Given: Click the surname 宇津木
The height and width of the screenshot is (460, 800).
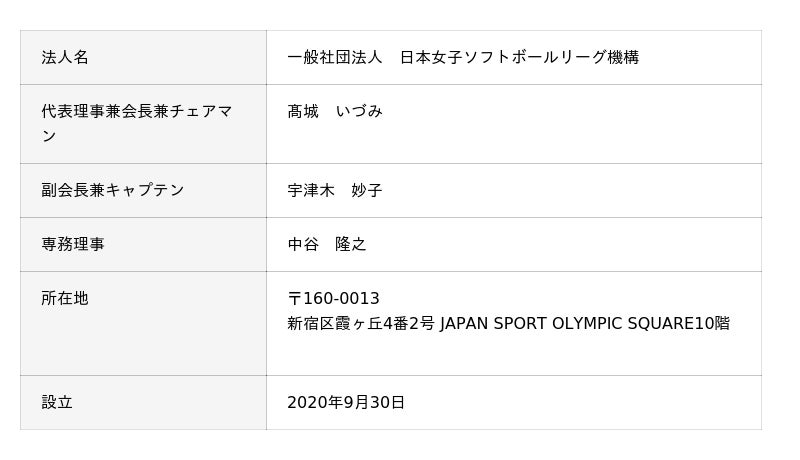Looking at the screenshot, I should 311,190.
